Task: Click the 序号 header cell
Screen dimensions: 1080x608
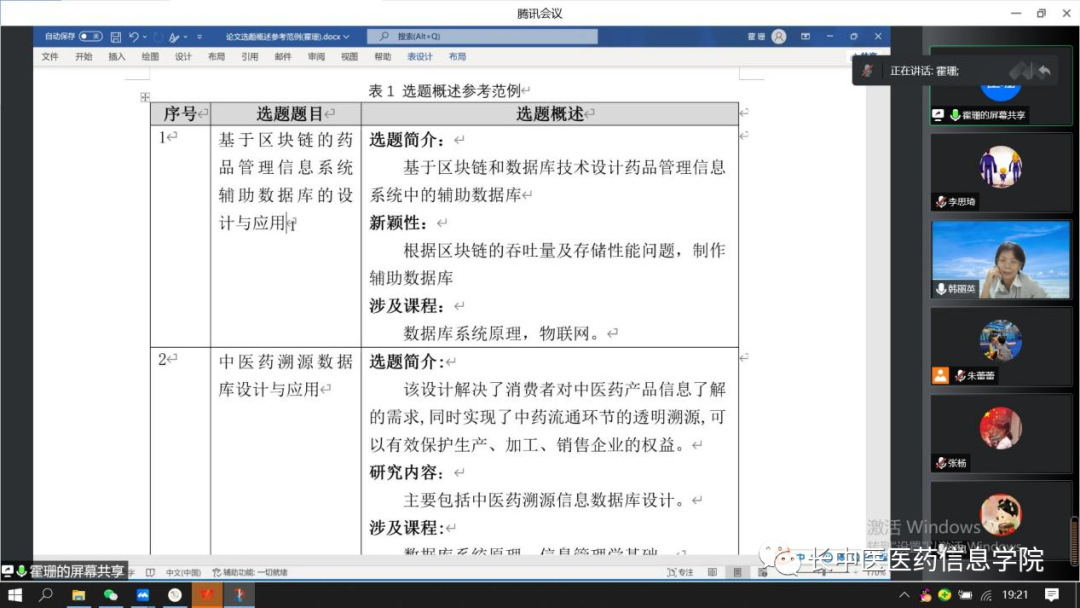Action: point(180,114)
